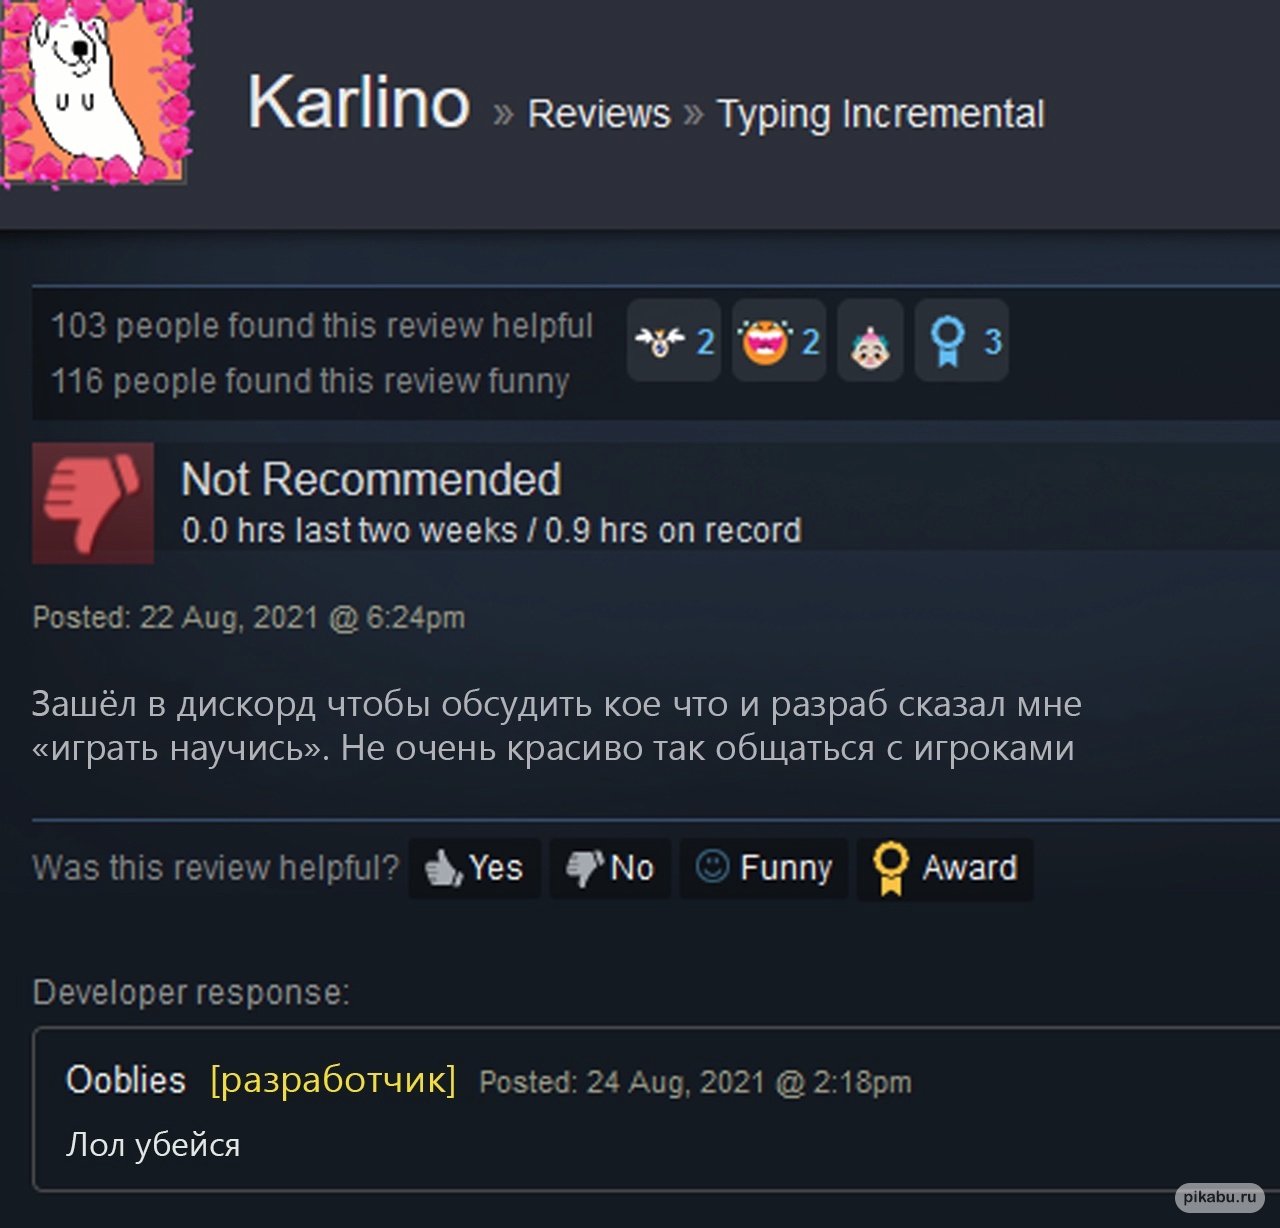
Task: Click the developer reply text 'Лол убейся'
Action: coord(153,1145)
